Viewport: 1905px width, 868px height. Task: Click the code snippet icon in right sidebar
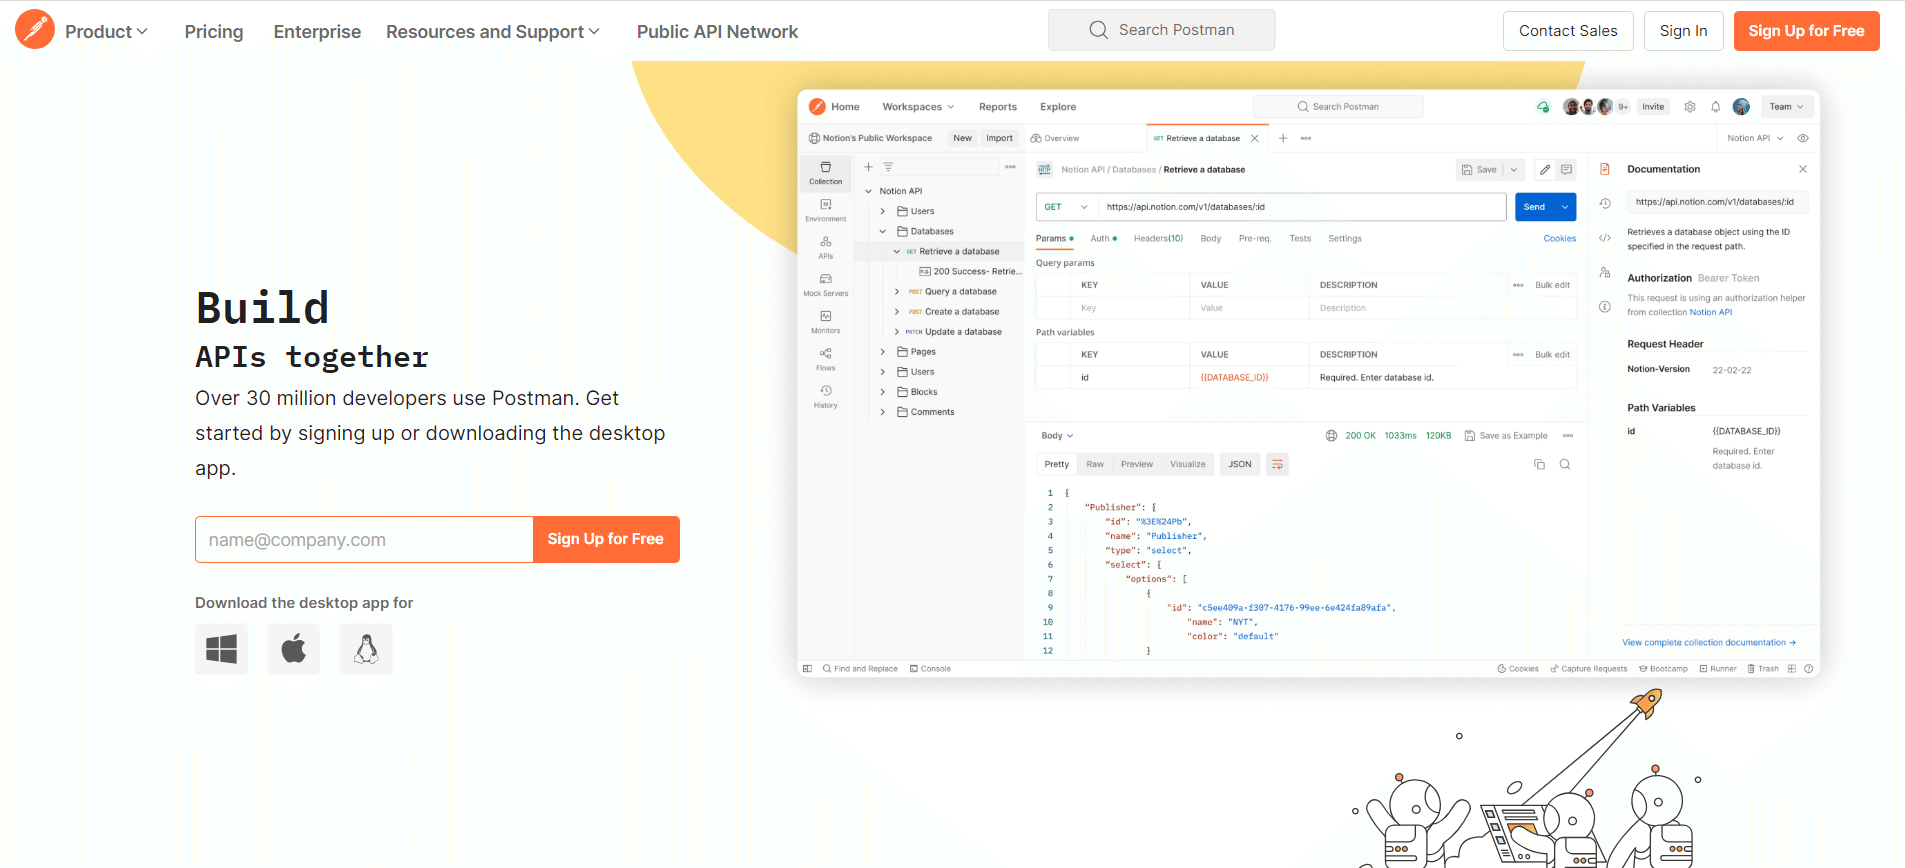[x=1605, y=238]
